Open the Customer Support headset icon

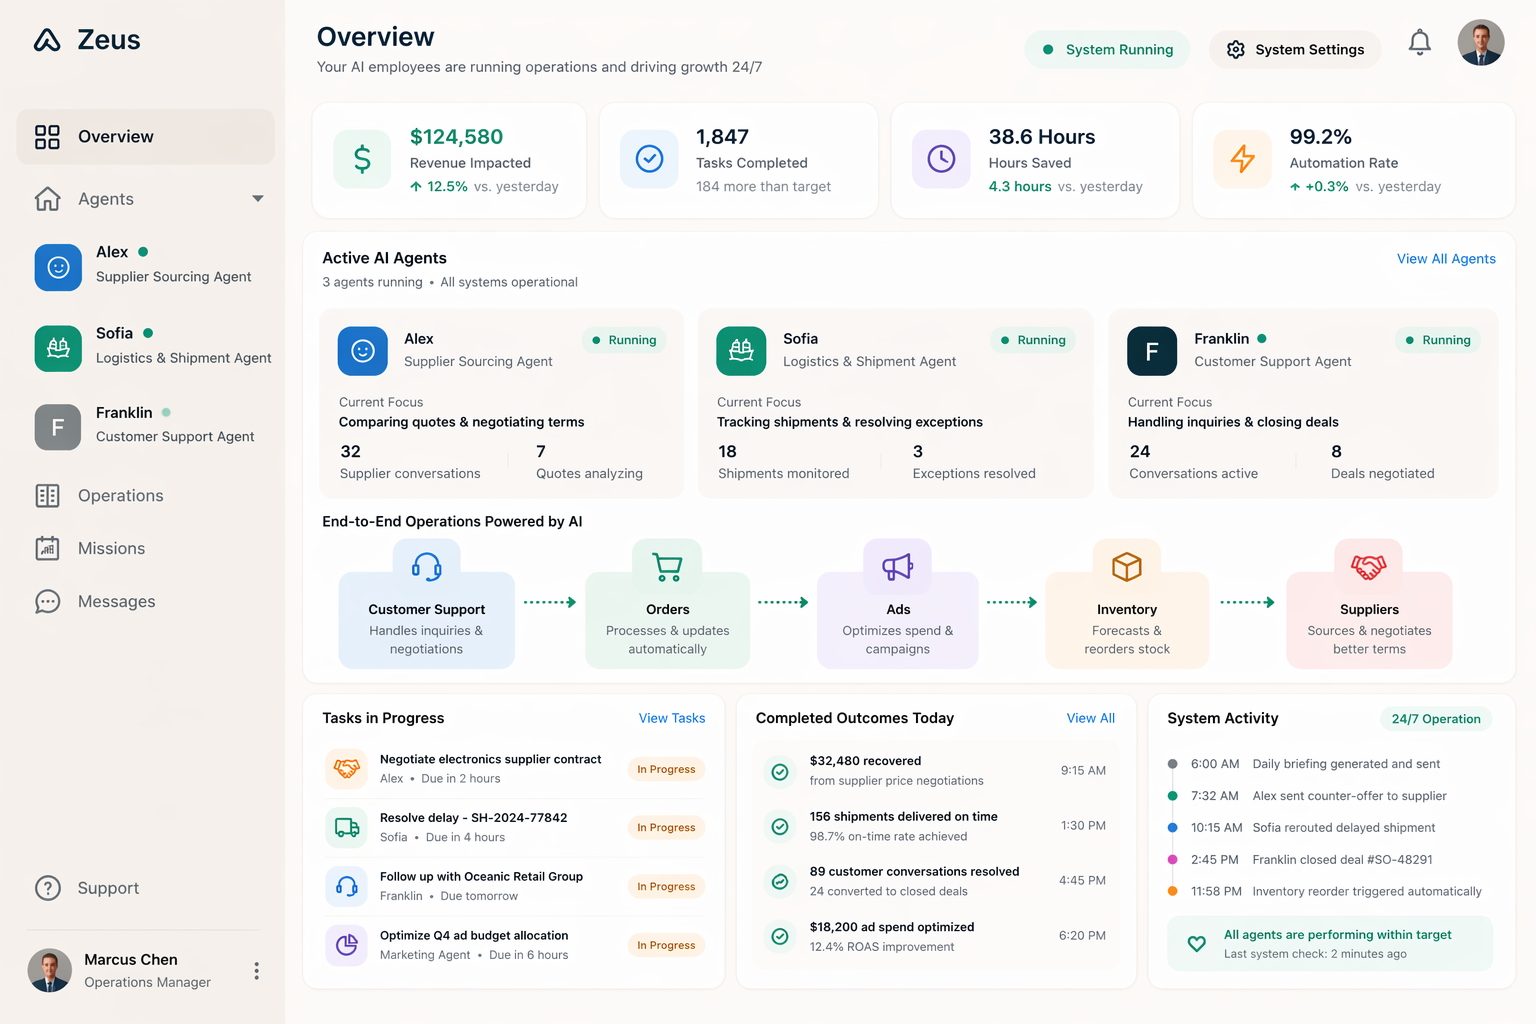pyautogui.click(x=427, y=567)
